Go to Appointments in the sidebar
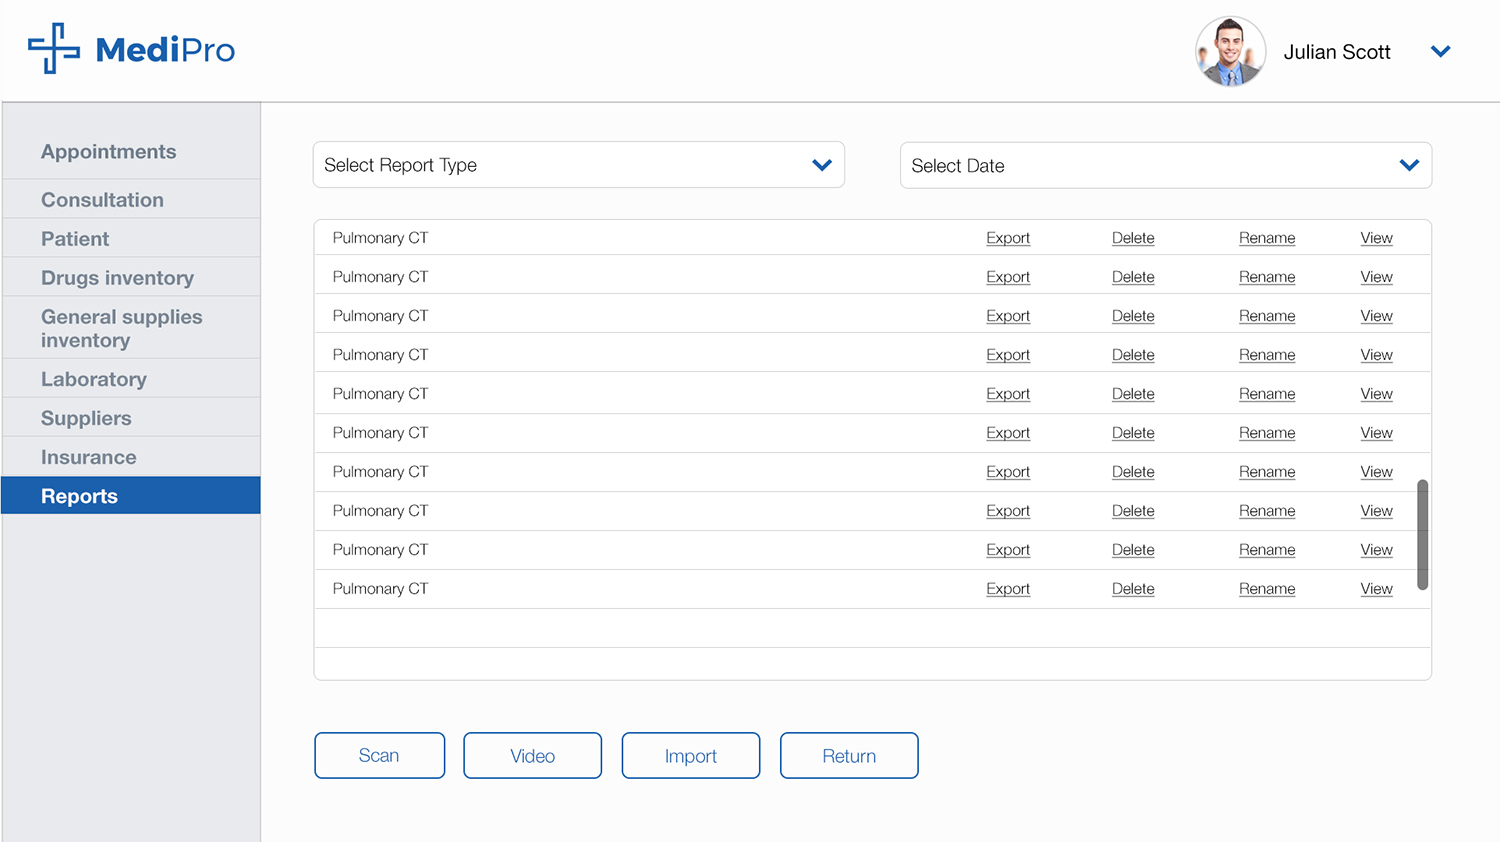Screen dimensions: 1500x842 click(x=108, y=152)
